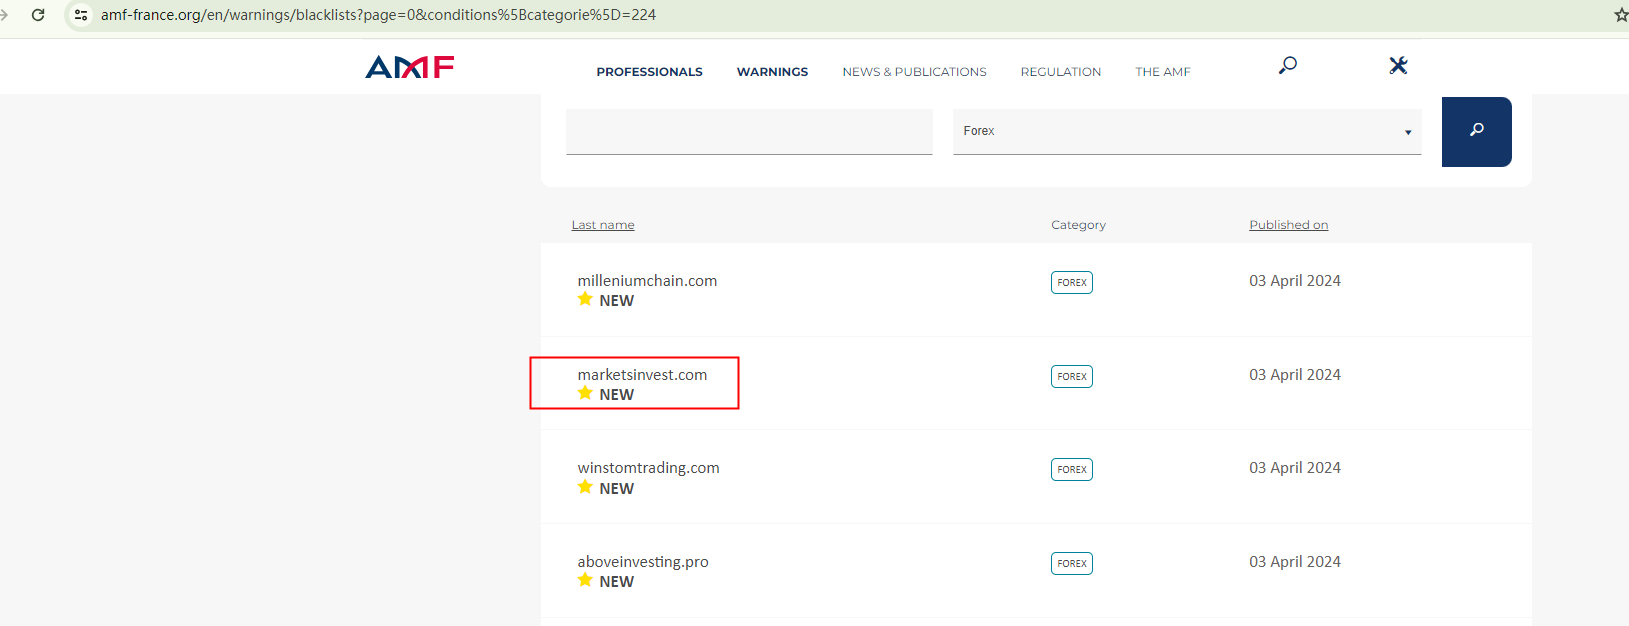Open site information icon in address bar

(x=81, y=15)
